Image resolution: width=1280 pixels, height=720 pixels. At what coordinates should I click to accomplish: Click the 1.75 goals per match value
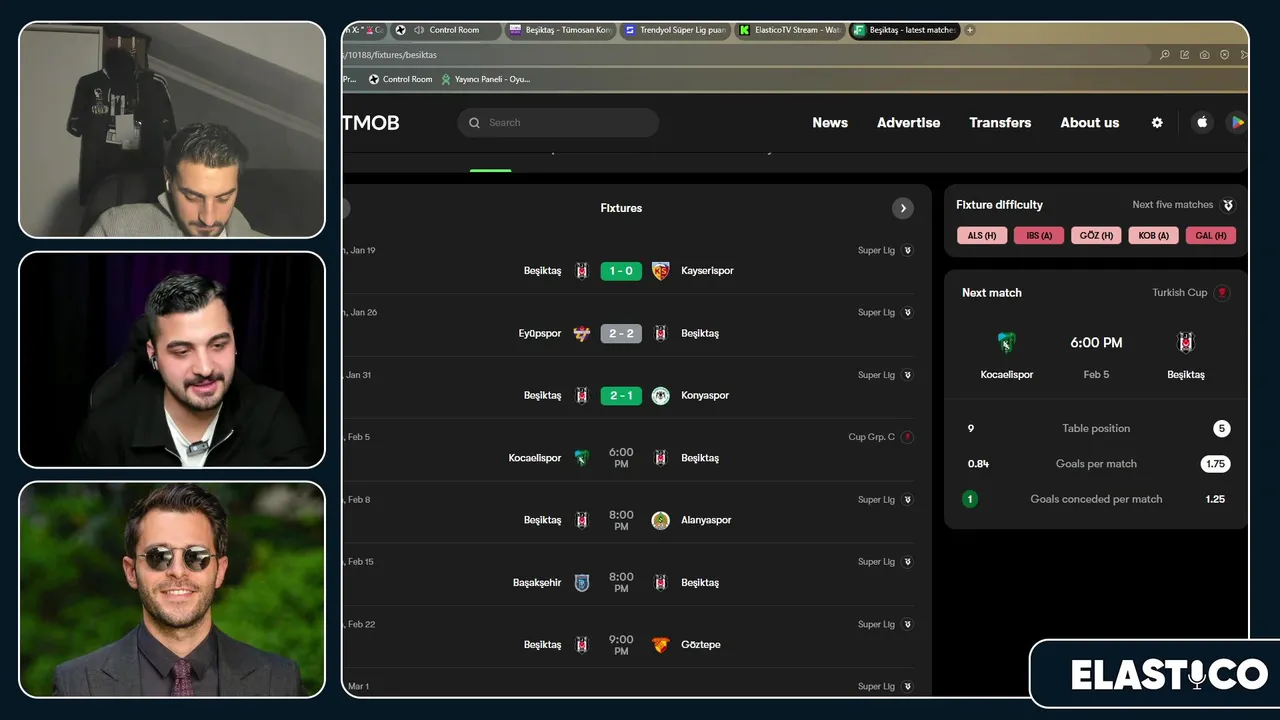(x=1215, y=464)
